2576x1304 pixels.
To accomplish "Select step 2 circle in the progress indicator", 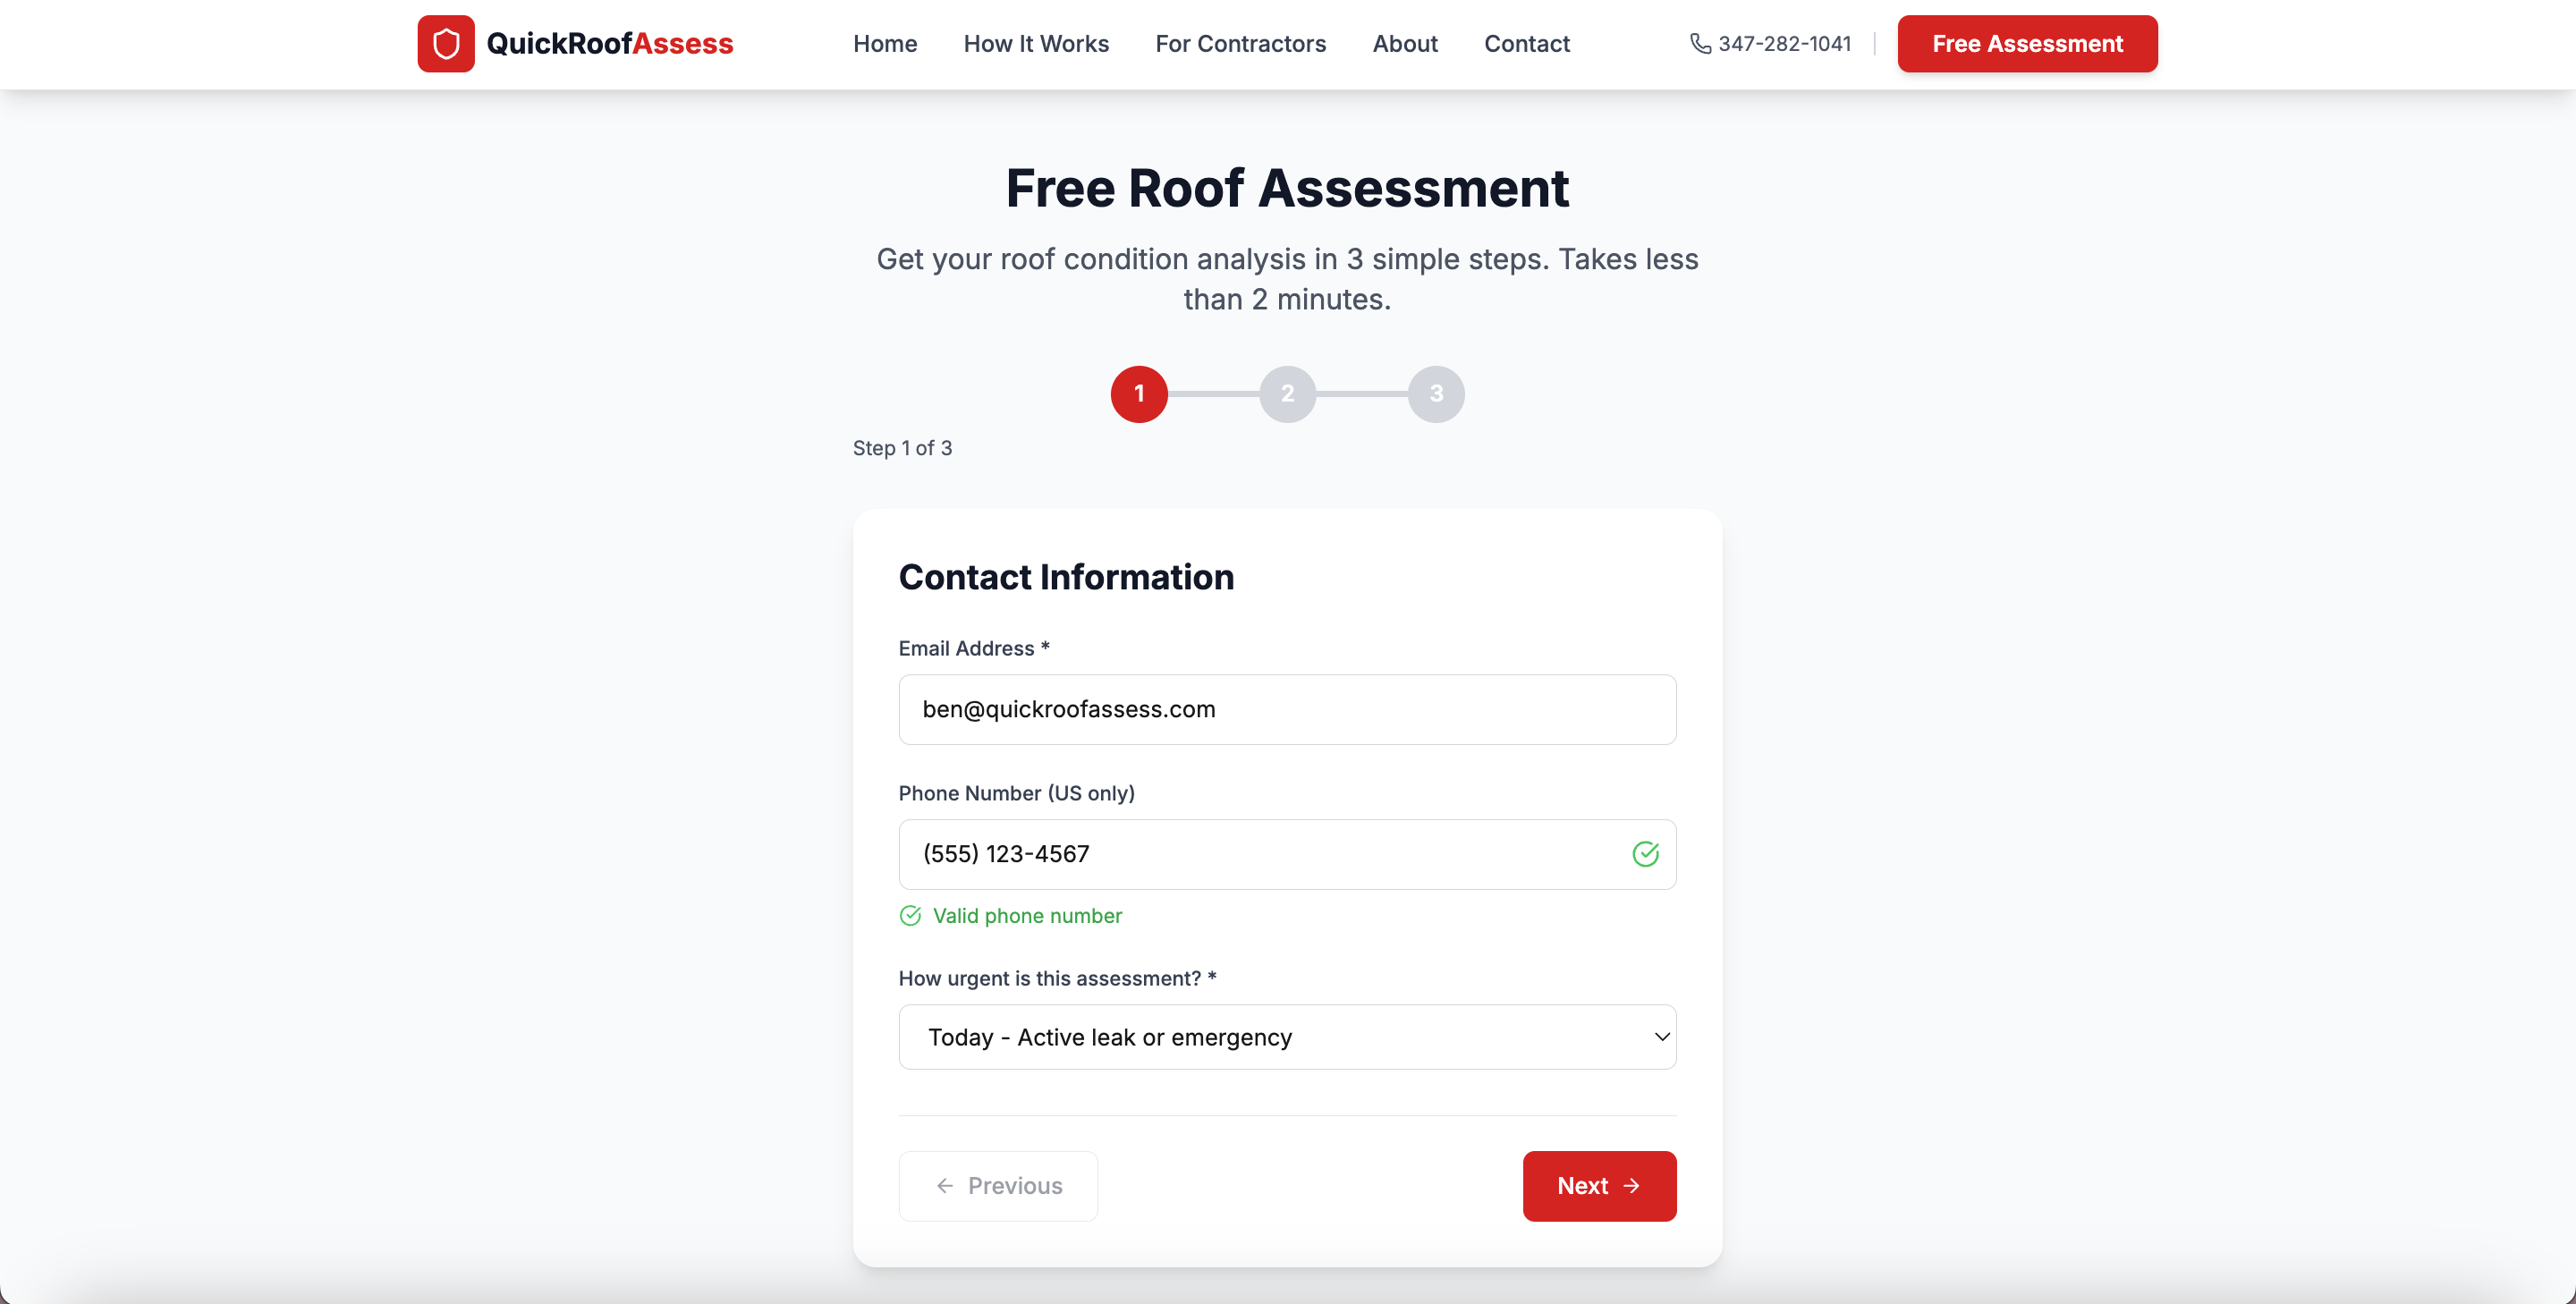I will click(x=1287, y=394).
